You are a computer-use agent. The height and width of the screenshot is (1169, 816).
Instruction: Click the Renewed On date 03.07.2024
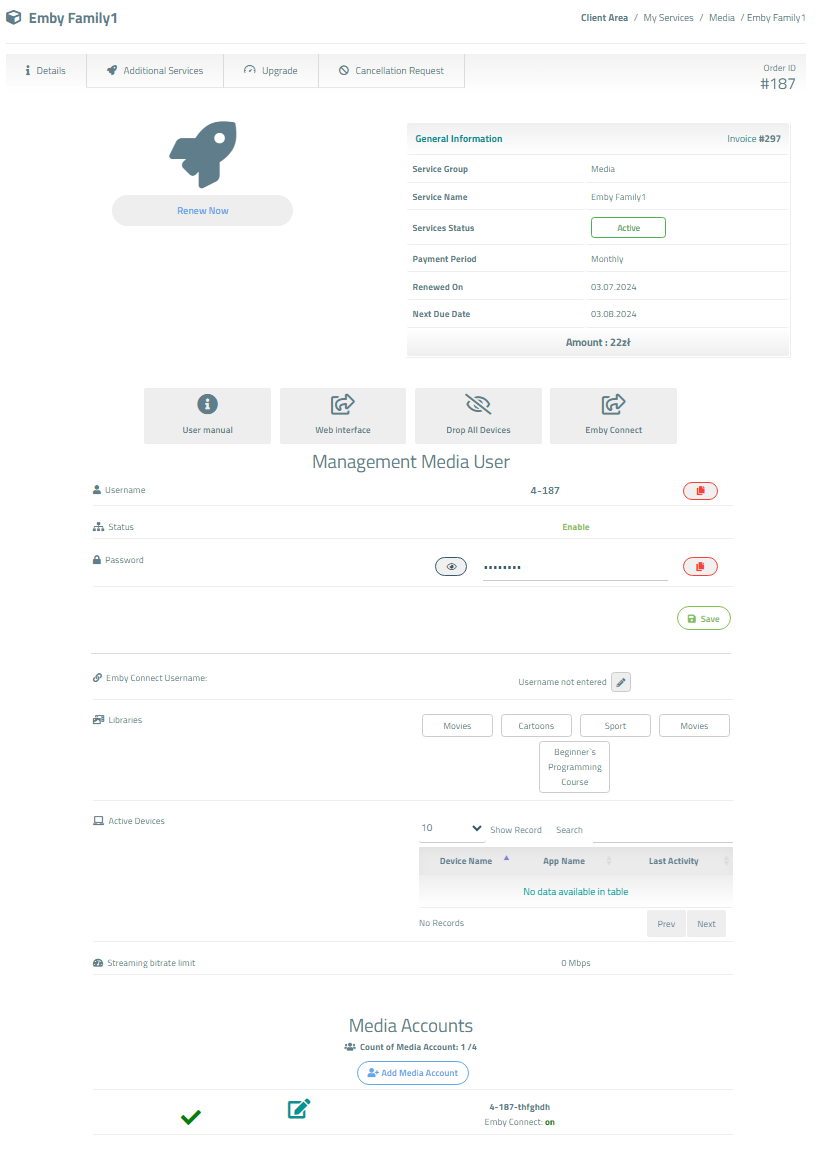click(x=613, y=287)
